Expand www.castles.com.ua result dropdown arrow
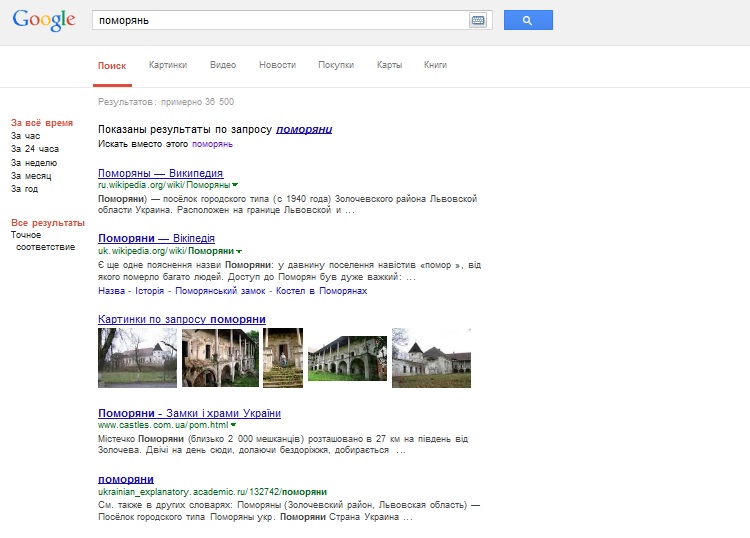The width and height of the screenshot is (750, 538). [x=233, y=425]
